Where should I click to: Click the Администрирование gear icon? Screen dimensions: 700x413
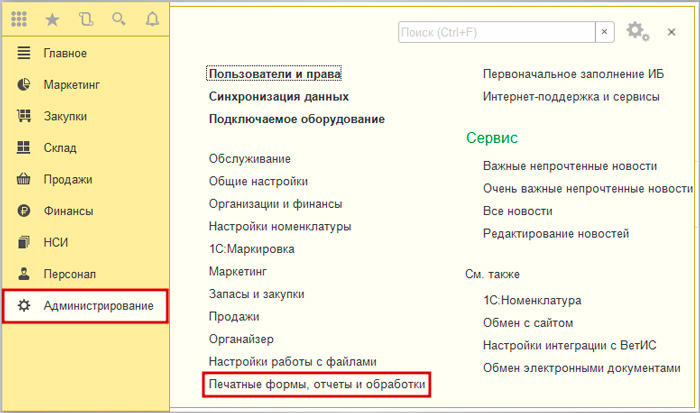tap(24, 306)
